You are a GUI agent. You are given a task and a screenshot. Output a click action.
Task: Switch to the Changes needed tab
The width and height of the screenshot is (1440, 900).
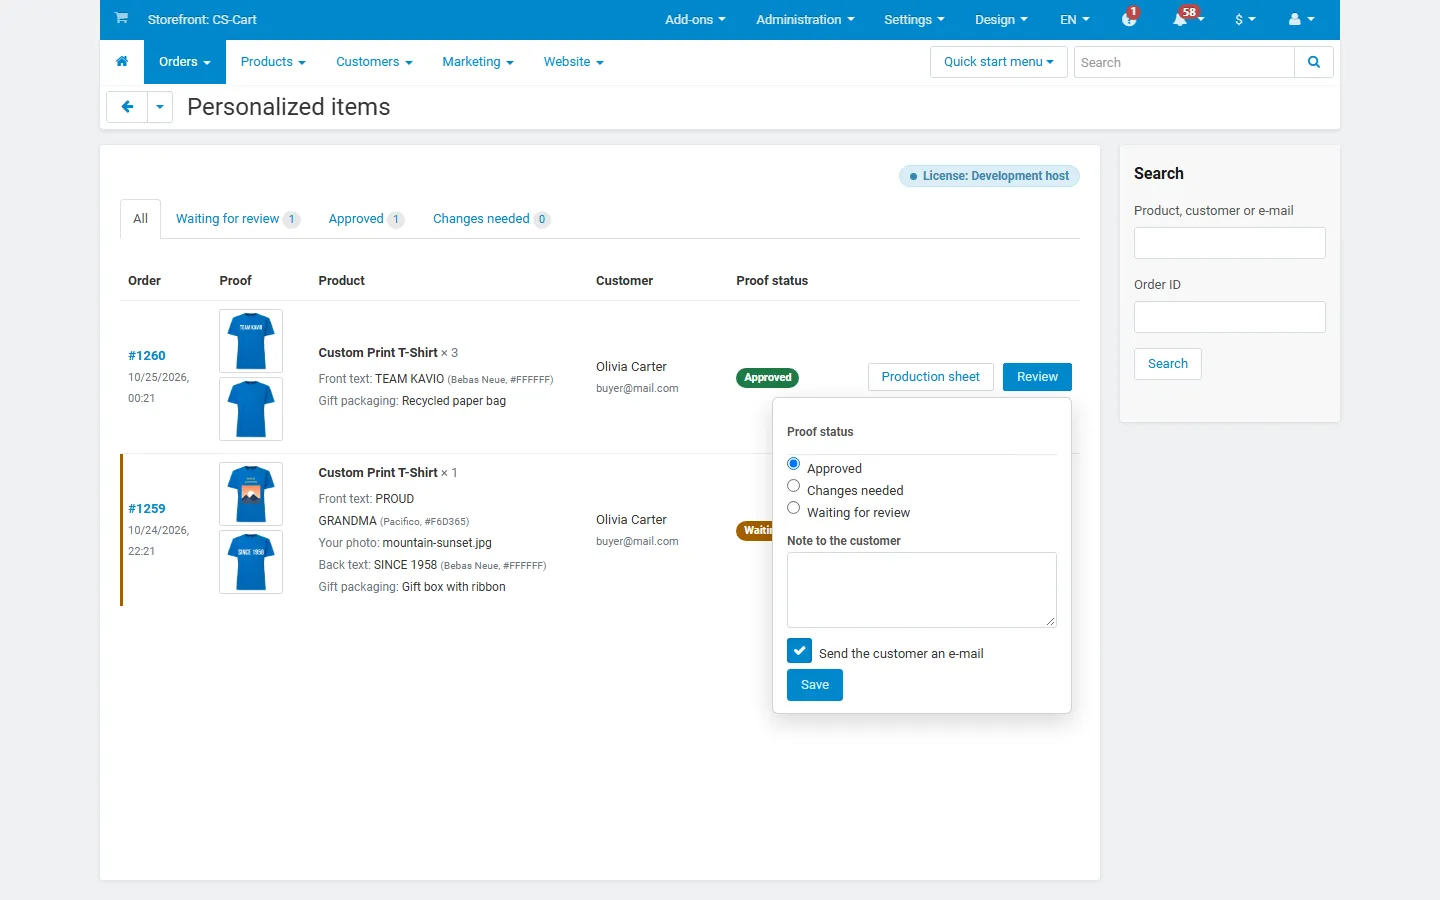coord(491,219)
